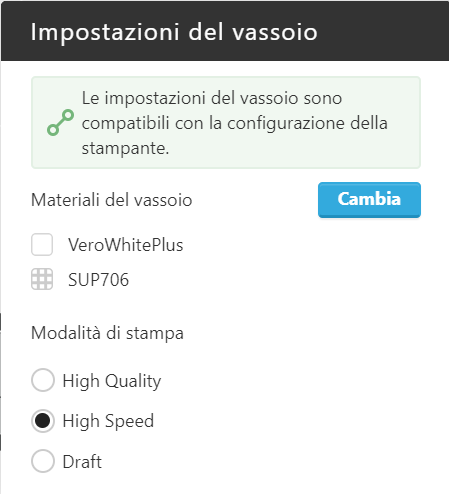Viewport: 449px width, 494px height.
Task: Click the Materiali del vassoio heading
Action: 112,200
